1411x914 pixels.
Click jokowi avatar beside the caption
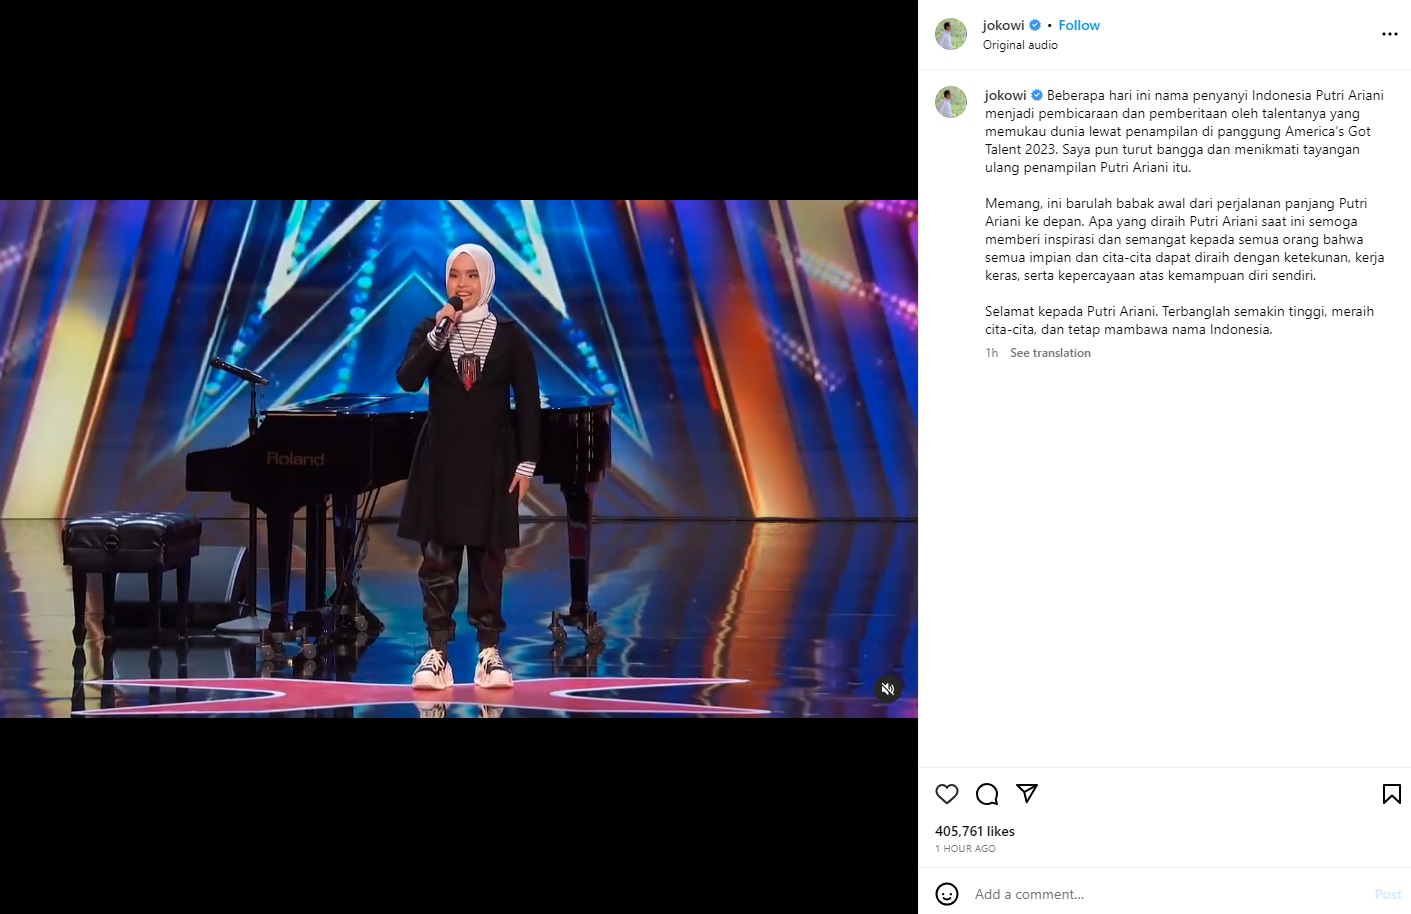(951, 102)
